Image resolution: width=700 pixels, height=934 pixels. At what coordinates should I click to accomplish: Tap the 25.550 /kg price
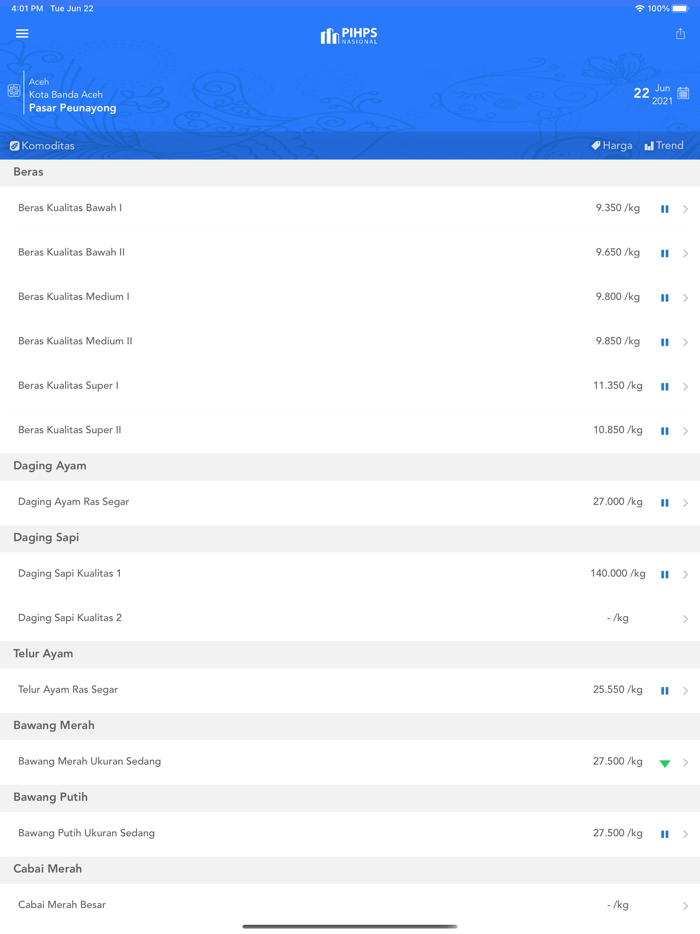pyautogui.click(x=618, y=689)
